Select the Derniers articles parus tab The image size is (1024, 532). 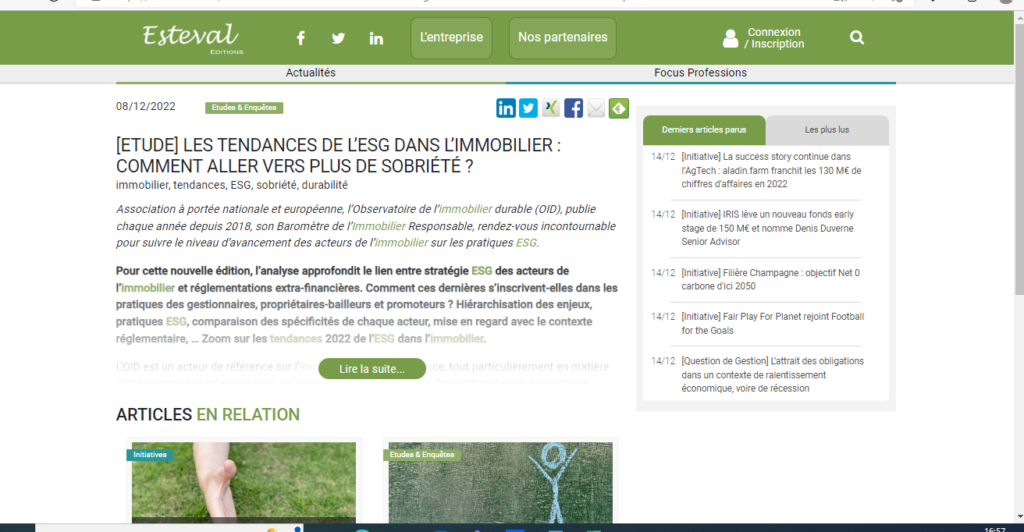704,130
